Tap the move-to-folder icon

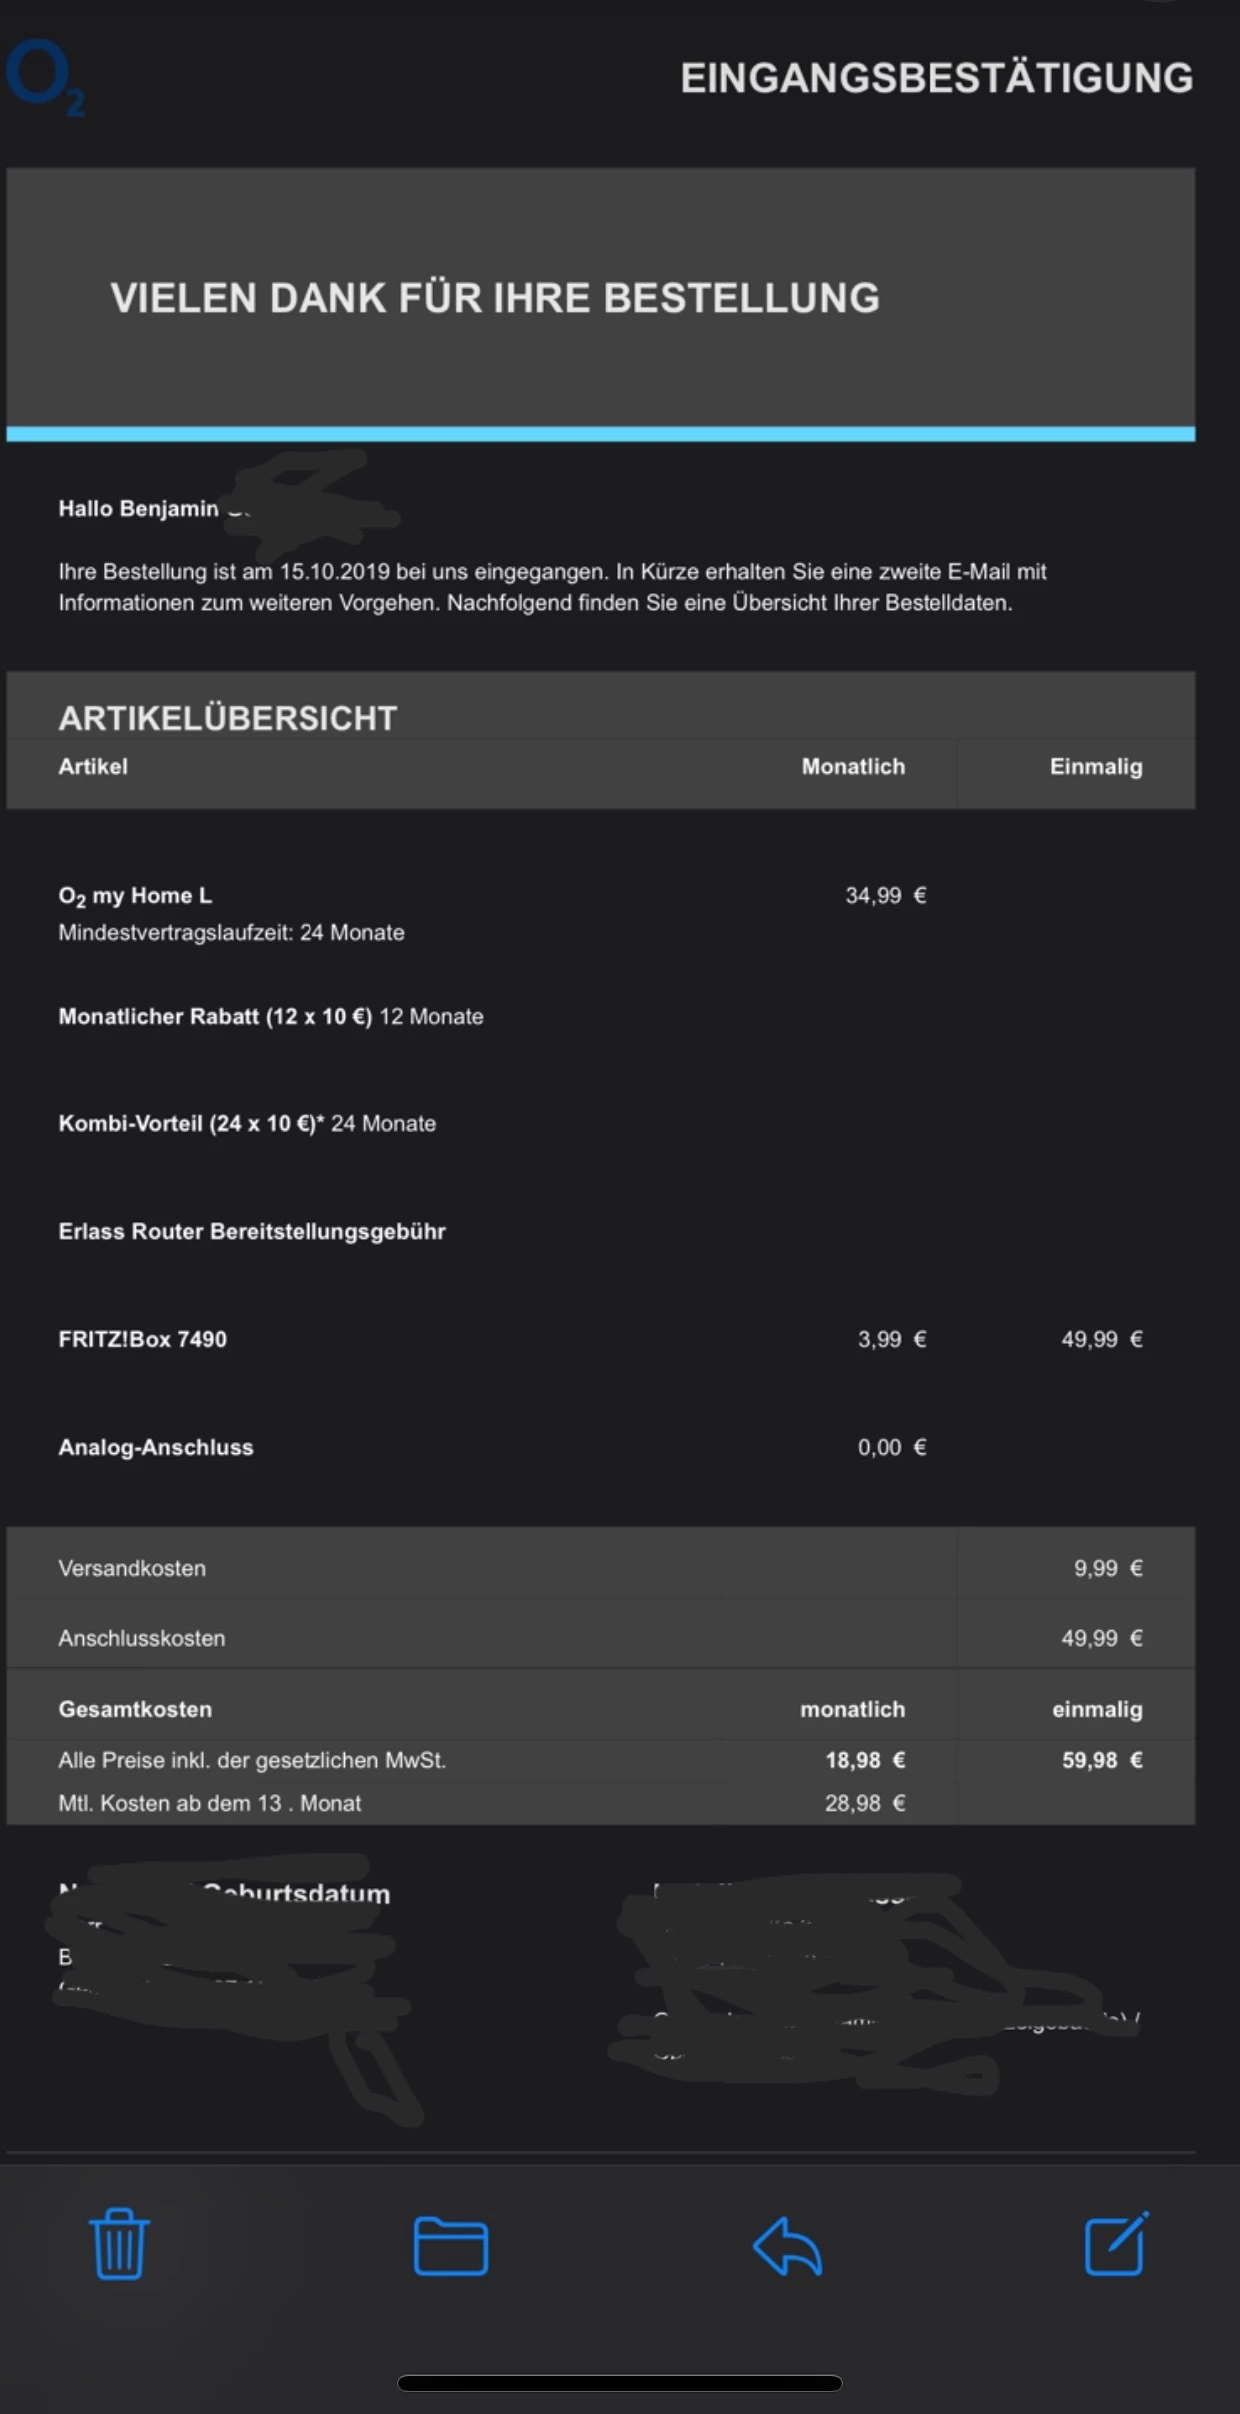click(x=451, y=2246)
